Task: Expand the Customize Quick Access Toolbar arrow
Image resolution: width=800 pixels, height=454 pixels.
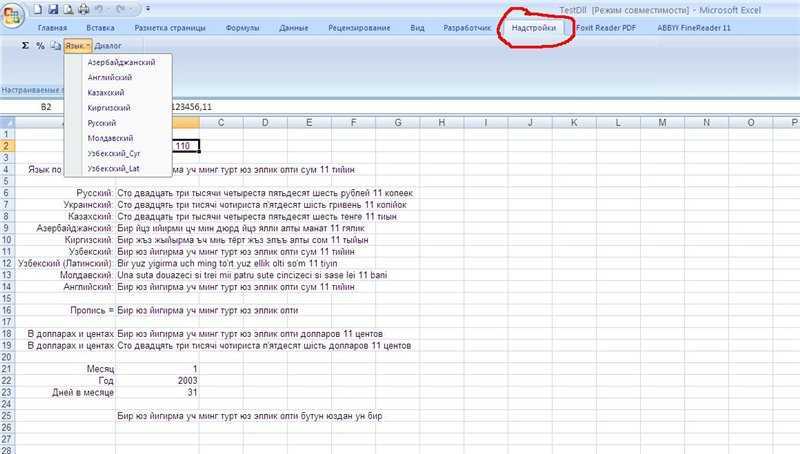Action: click(x=147, y=9)
